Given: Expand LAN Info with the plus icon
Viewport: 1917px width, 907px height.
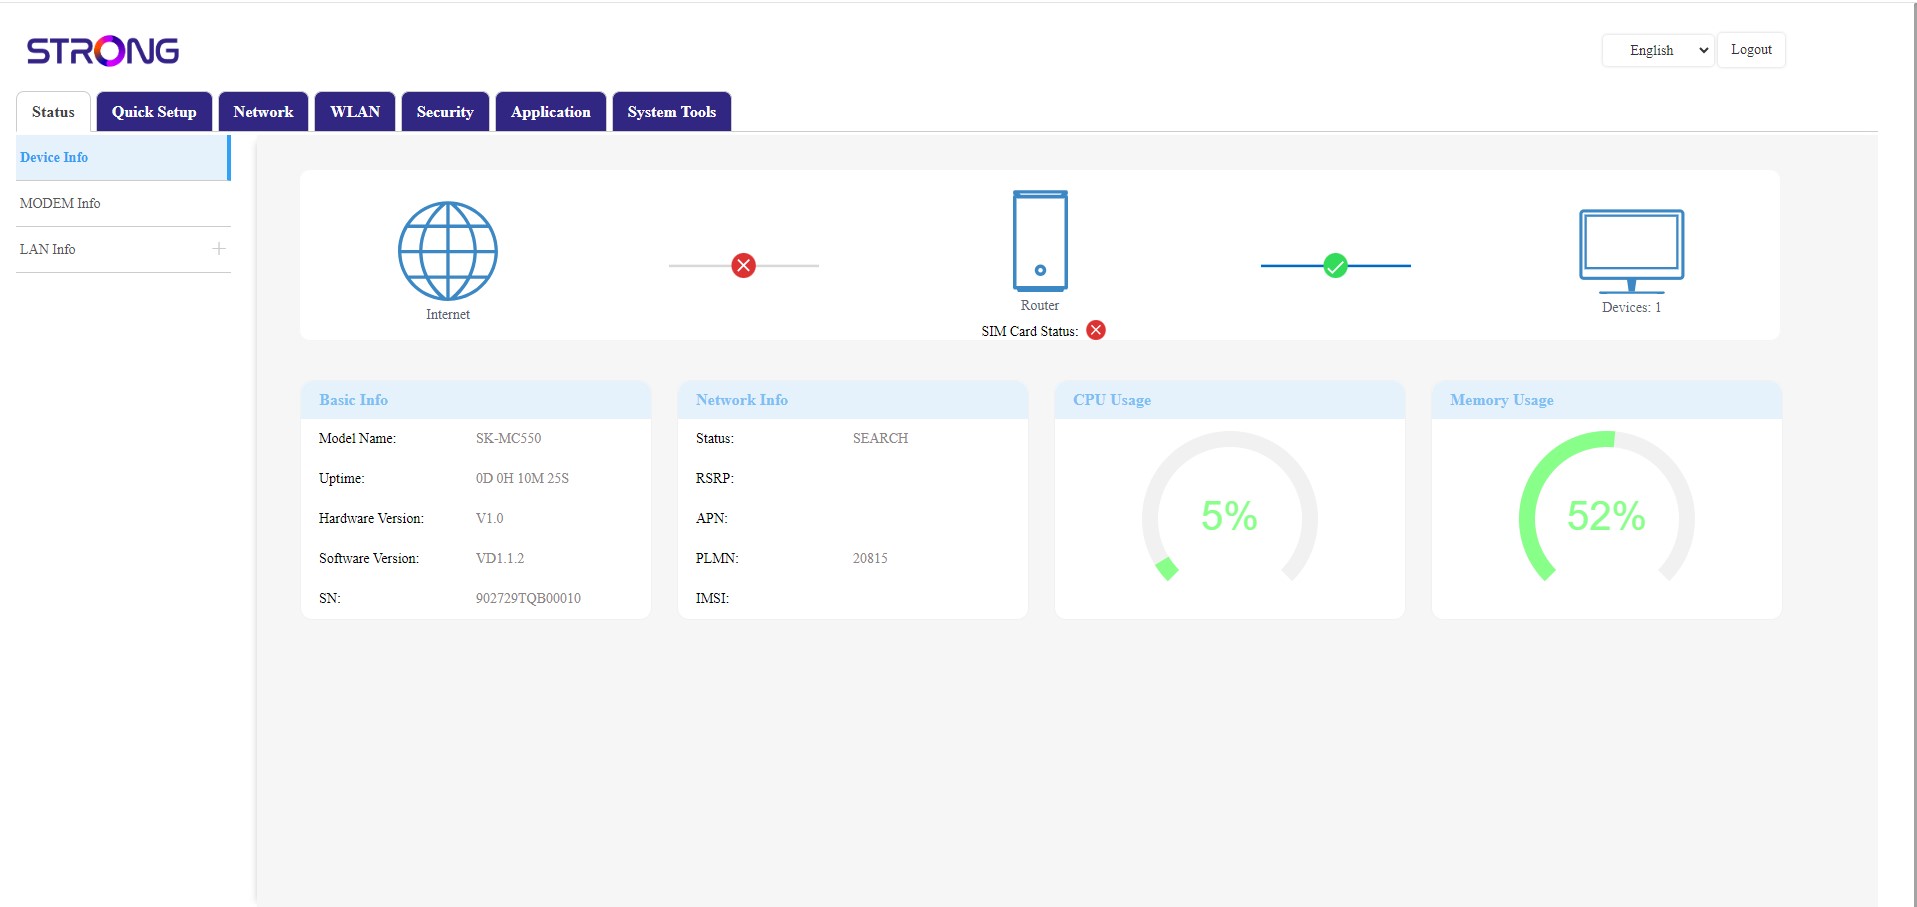Looking at the screenshot, I should 219,248.
